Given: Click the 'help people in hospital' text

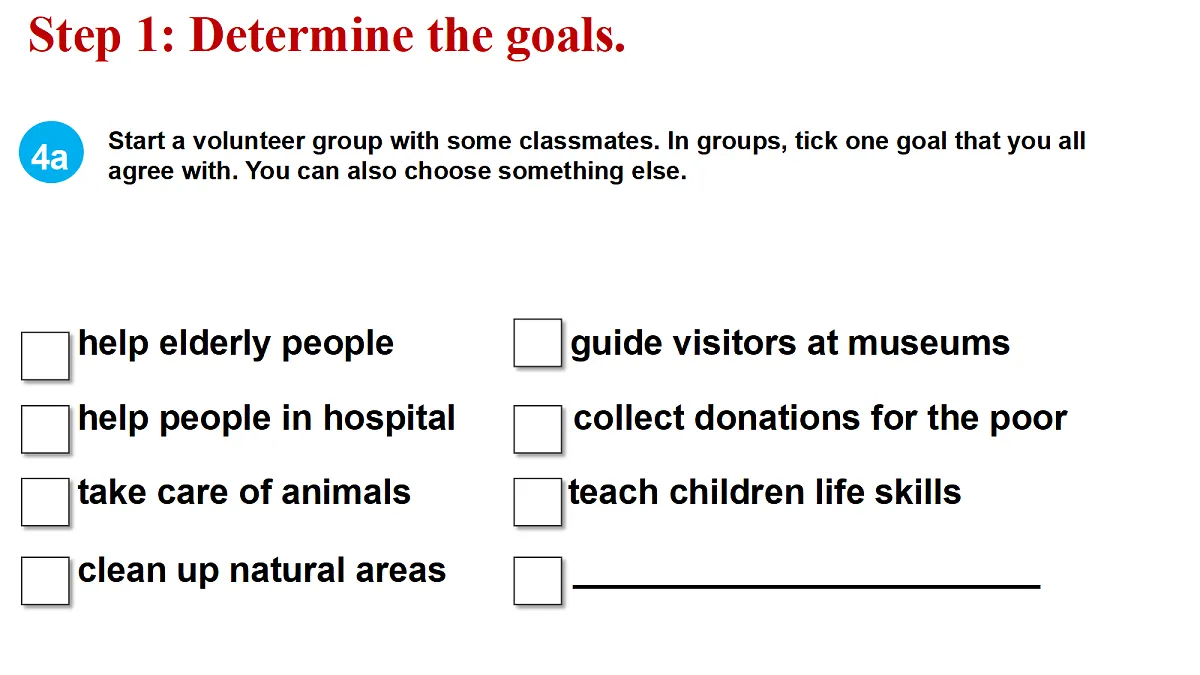Looking at the screenshot, I should [x=267, y=418].
